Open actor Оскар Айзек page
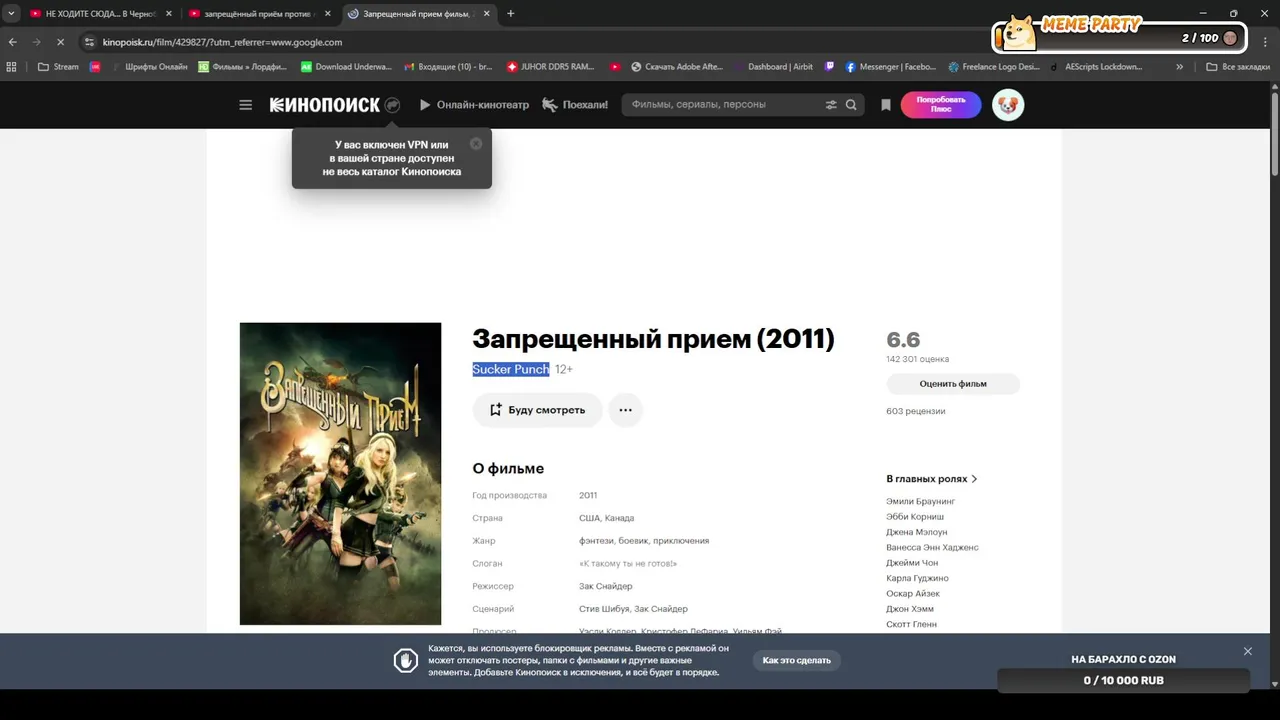 click(x=913, y=594)
